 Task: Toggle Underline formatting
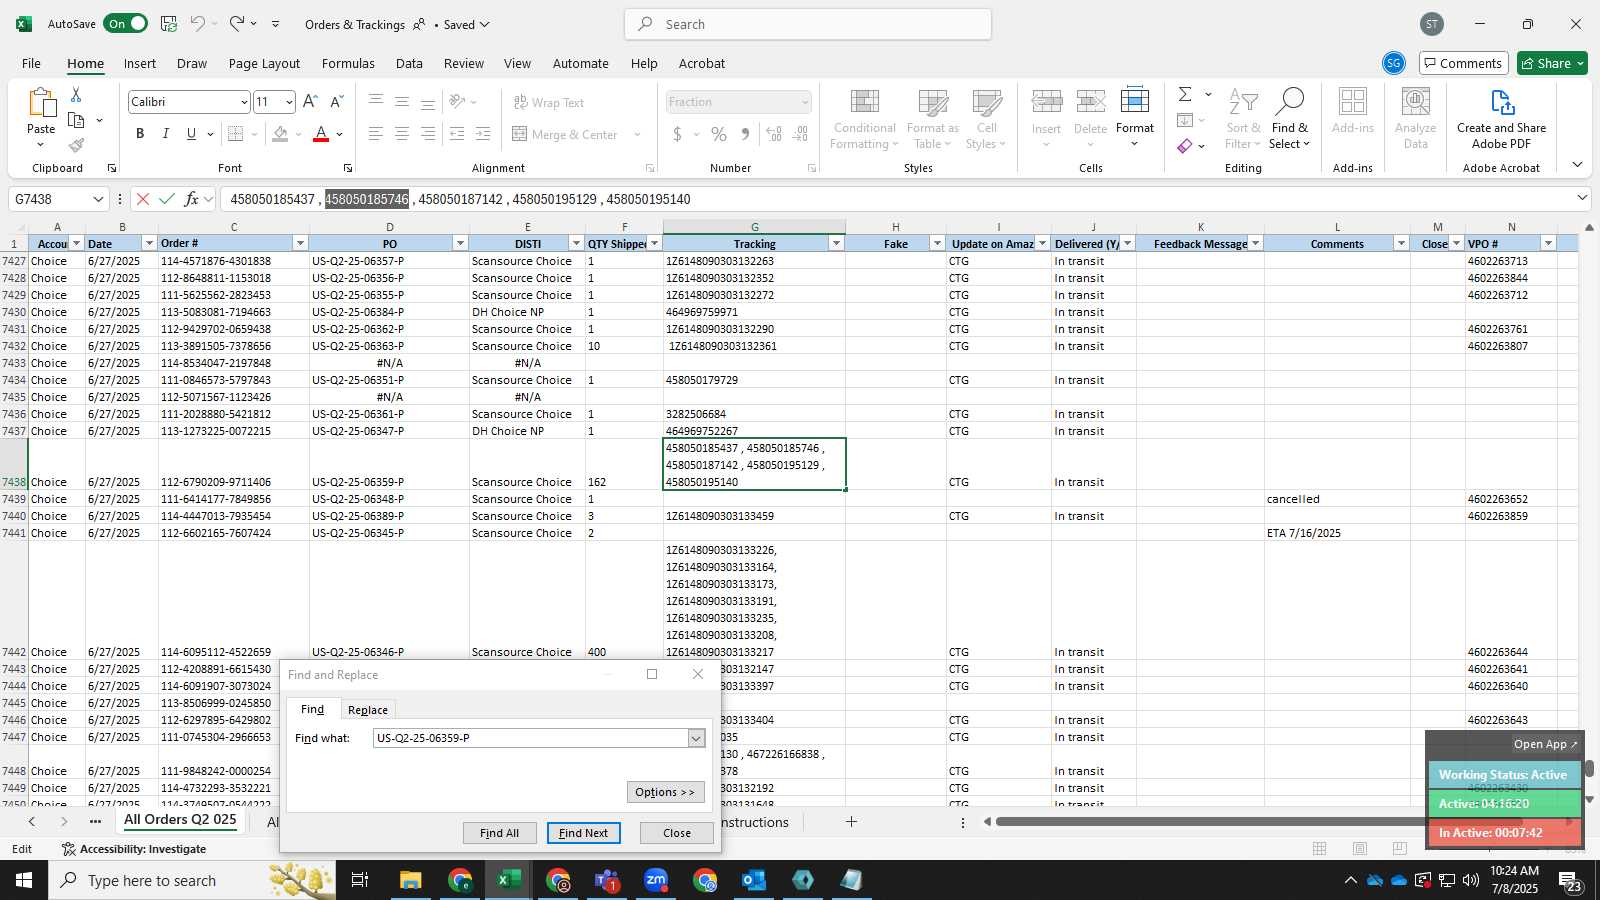click(x=191, y=134)
